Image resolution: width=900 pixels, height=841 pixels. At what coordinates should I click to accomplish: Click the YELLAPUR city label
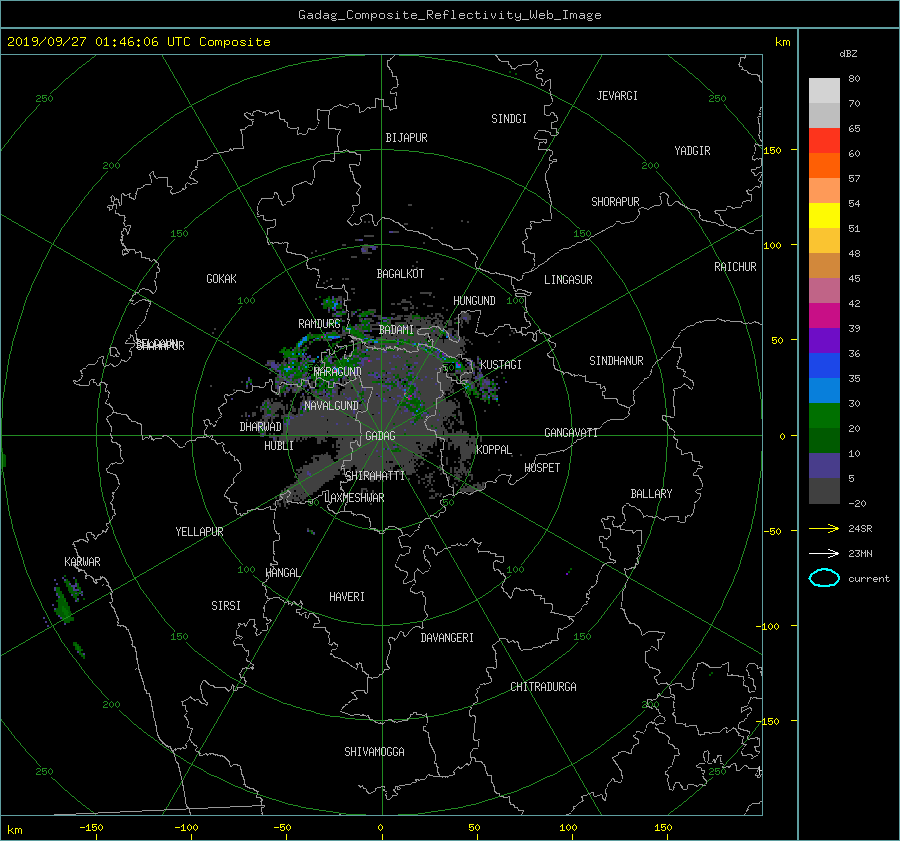click(199, 532)
